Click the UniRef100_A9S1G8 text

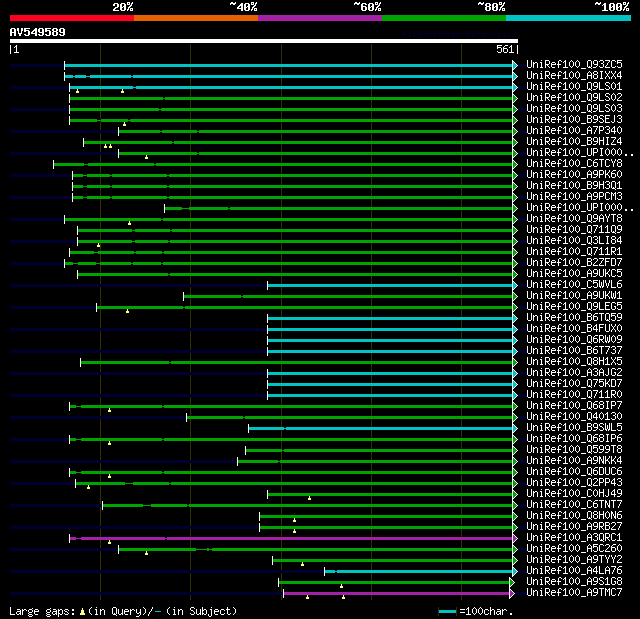[x=574, y=582]
